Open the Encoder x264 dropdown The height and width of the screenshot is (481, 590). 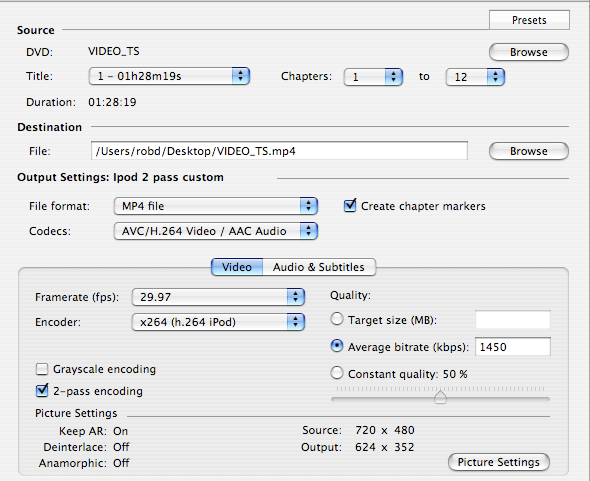[218, 322]
